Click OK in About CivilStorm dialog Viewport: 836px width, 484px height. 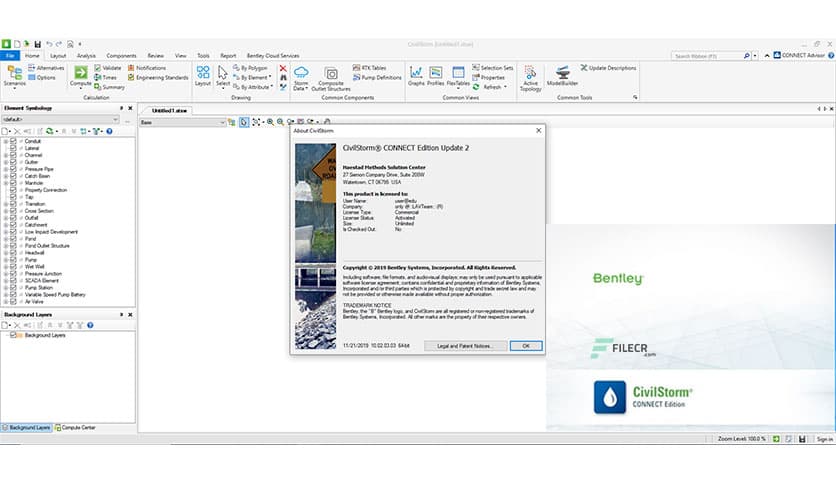pos(526,346)
